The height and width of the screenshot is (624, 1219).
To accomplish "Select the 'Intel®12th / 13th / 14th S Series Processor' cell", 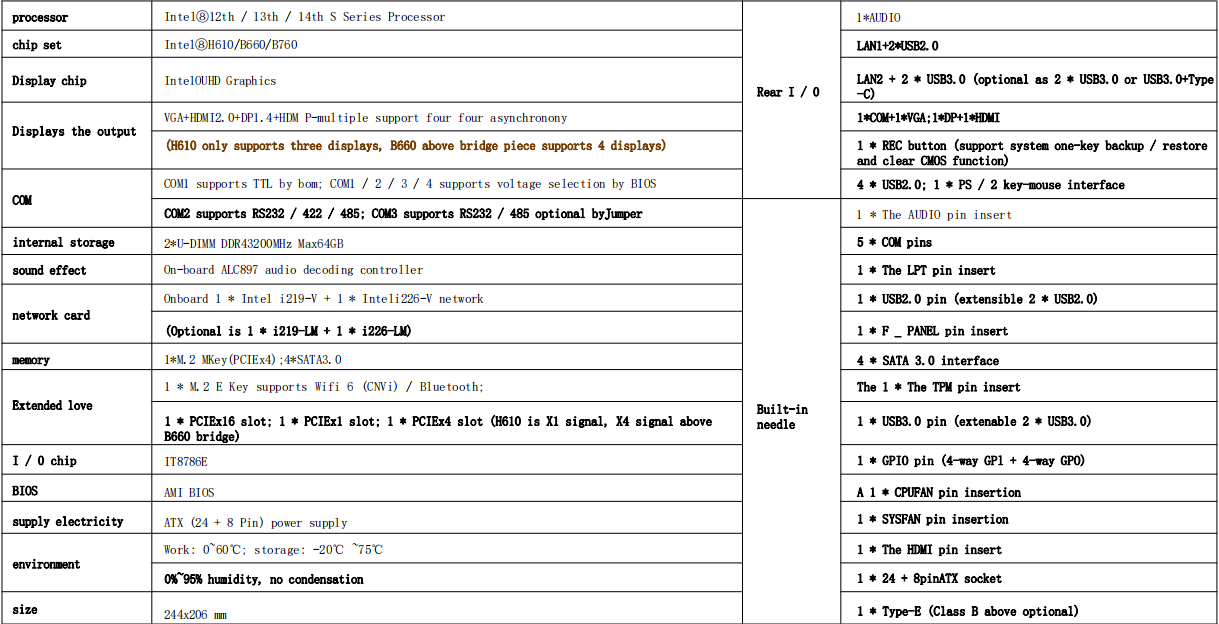I will (305, 17).
